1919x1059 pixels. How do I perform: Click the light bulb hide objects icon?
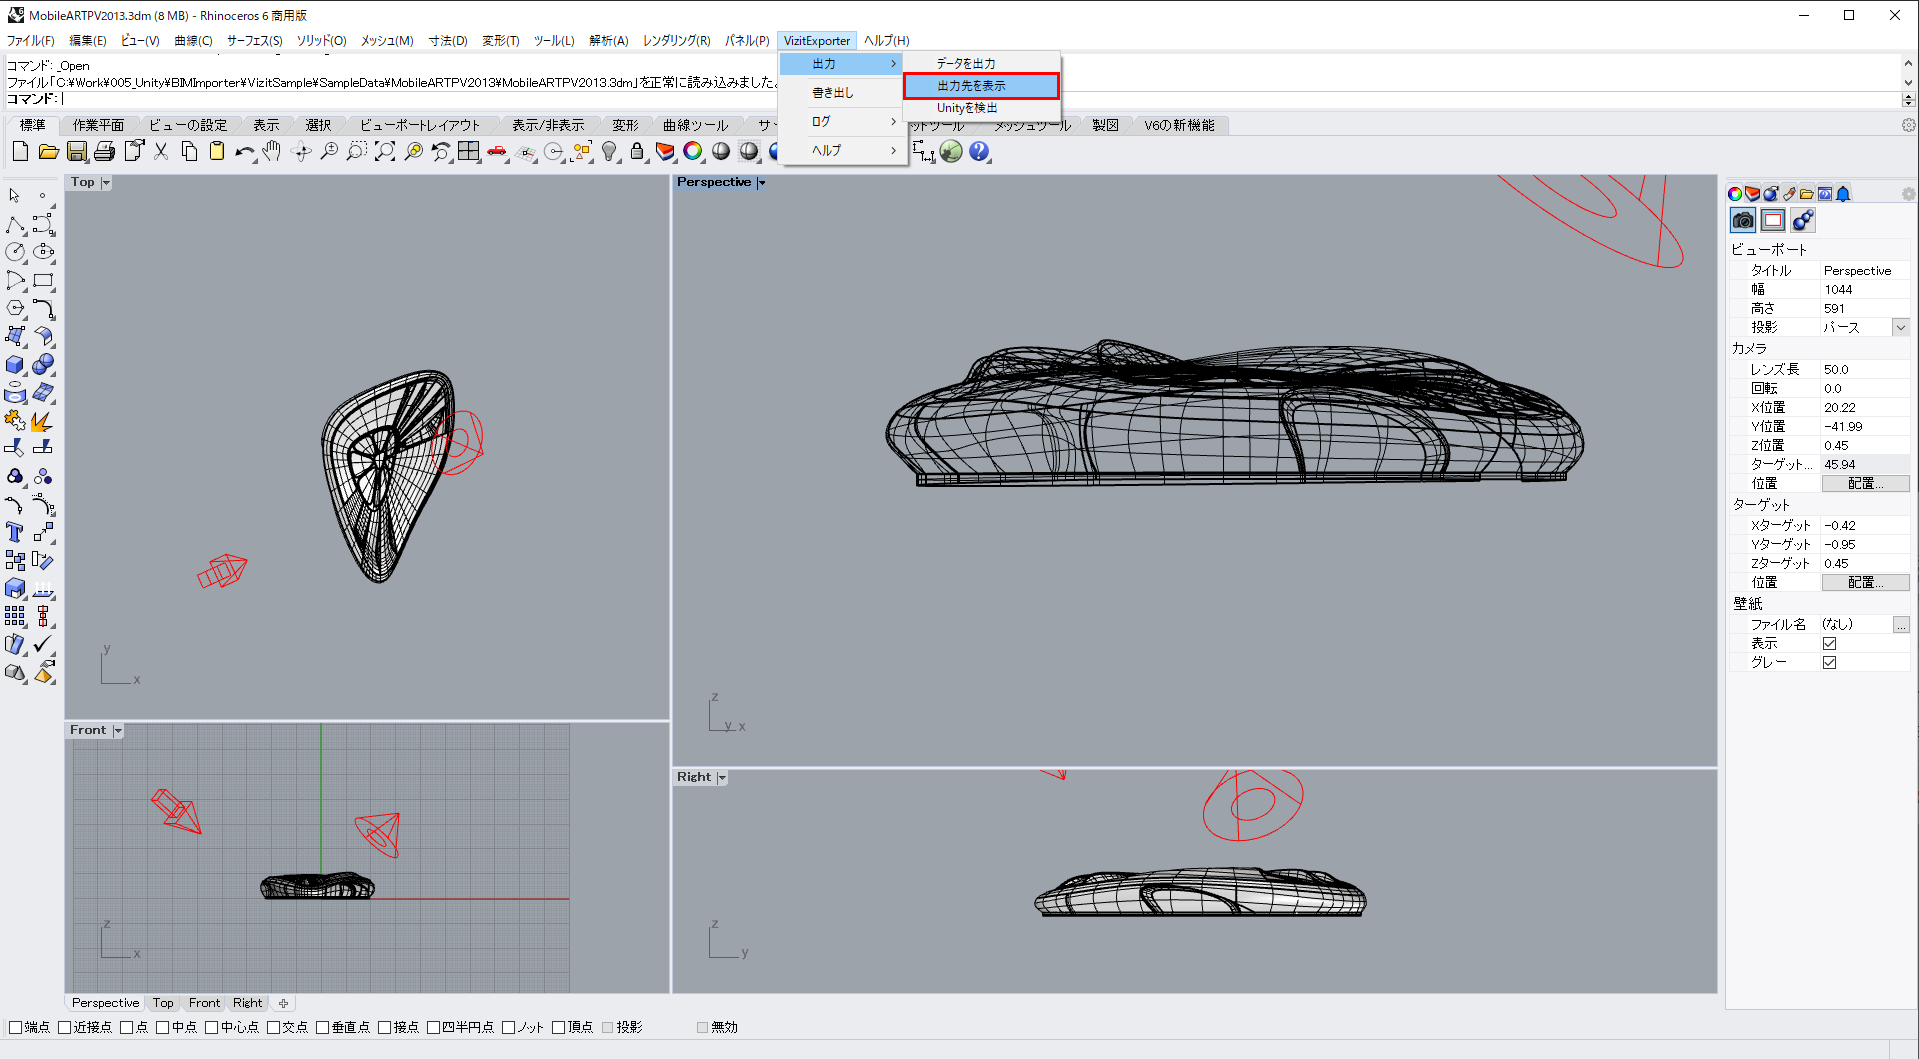pos(609,151)
